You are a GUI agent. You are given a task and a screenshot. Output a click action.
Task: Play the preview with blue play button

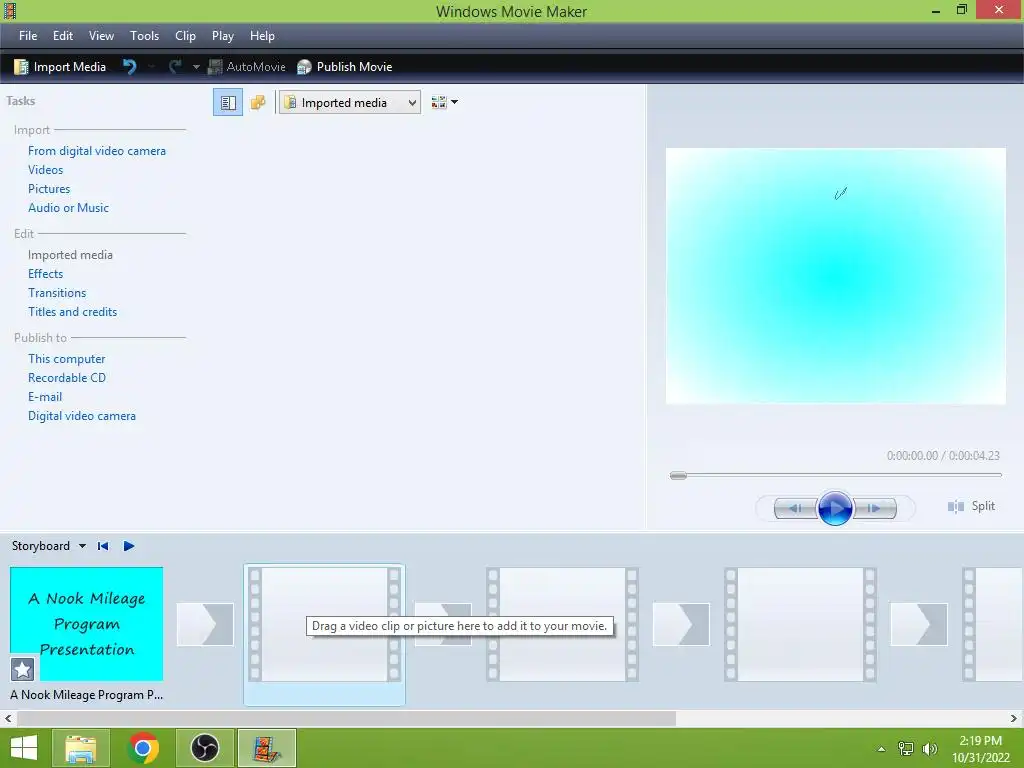[835, 508]
